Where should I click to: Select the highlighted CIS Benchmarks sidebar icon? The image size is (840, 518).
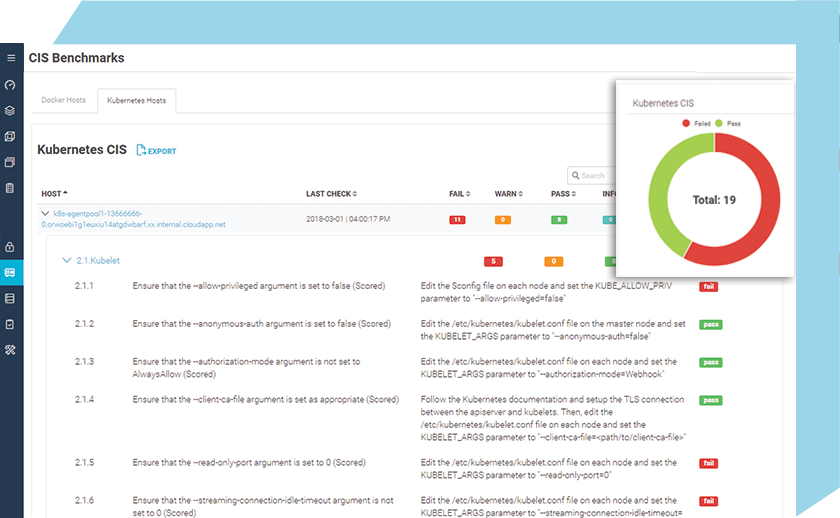pos(11,272)
